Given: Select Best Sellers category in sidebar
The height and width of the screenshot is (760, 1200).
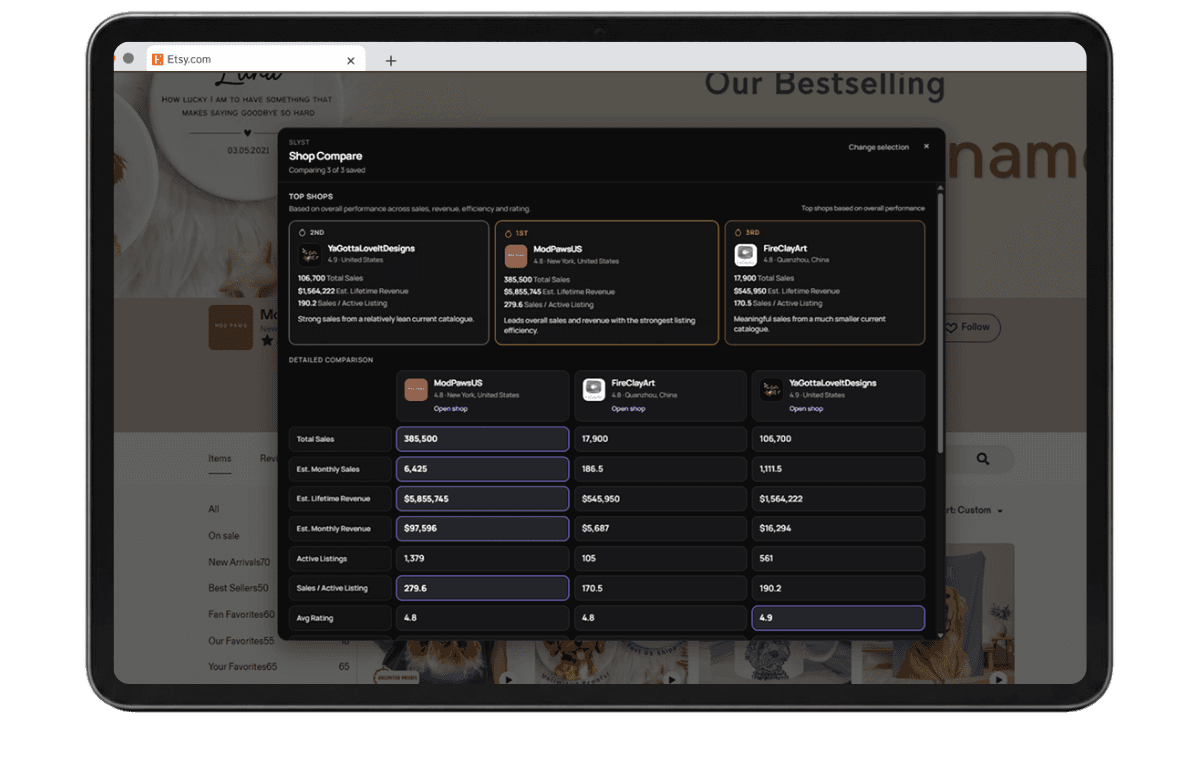Looking at the screenshot, I should 238,588.
